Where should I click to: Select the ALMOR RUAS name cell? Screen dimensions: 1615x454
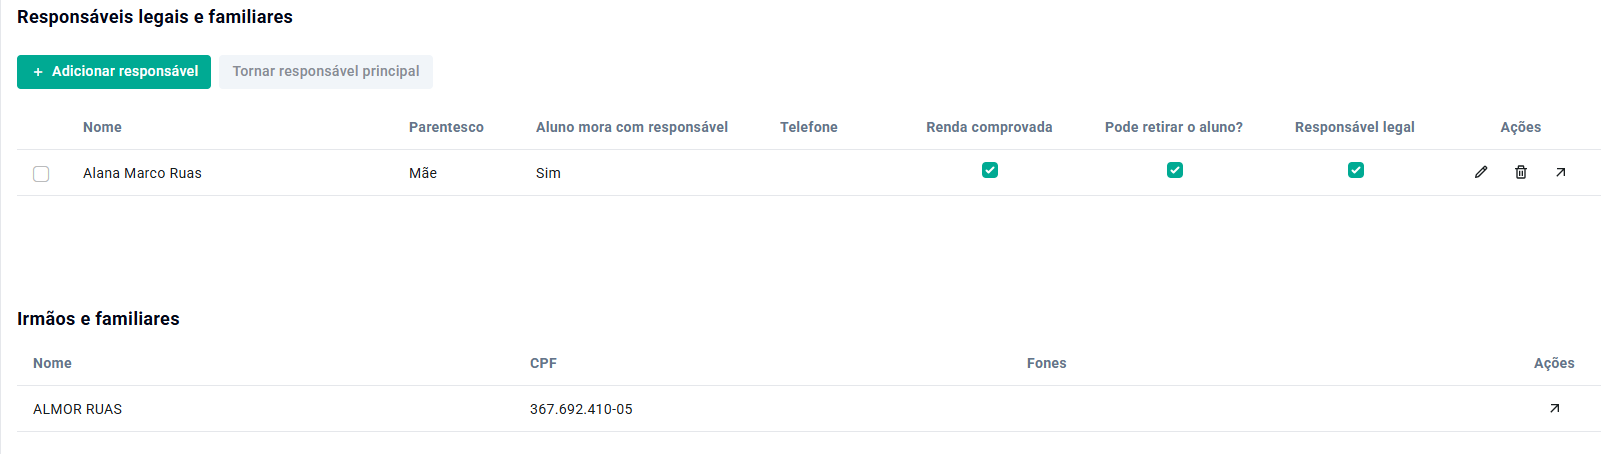coord(77,409)
